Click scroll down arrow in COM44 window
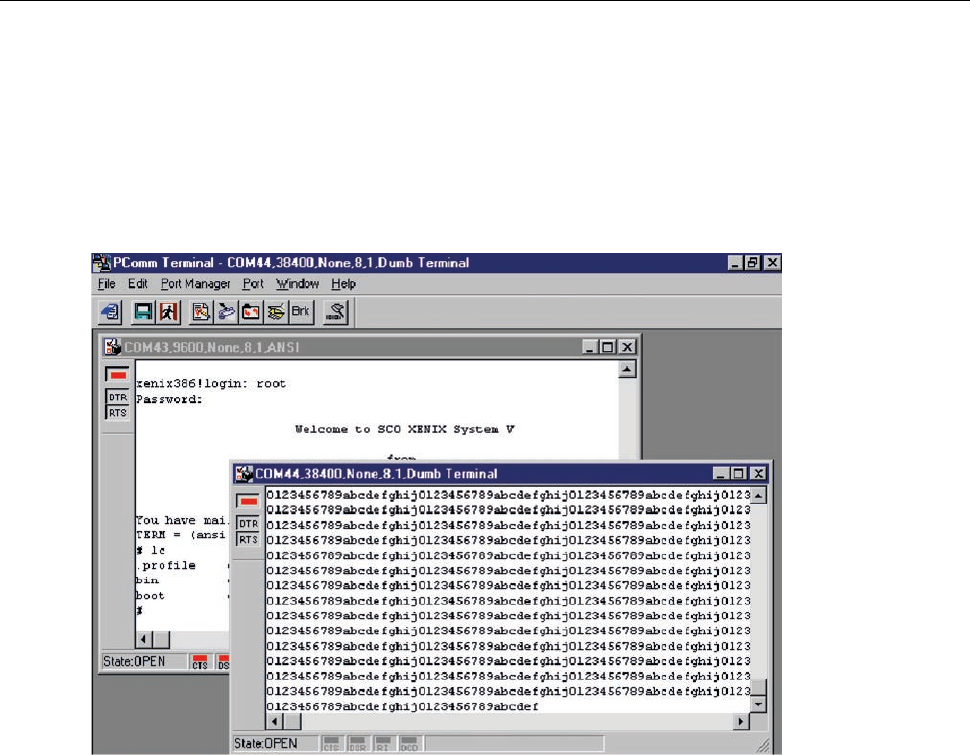The height and width of the screenshot is (755, 970). (x=758, y=704)
